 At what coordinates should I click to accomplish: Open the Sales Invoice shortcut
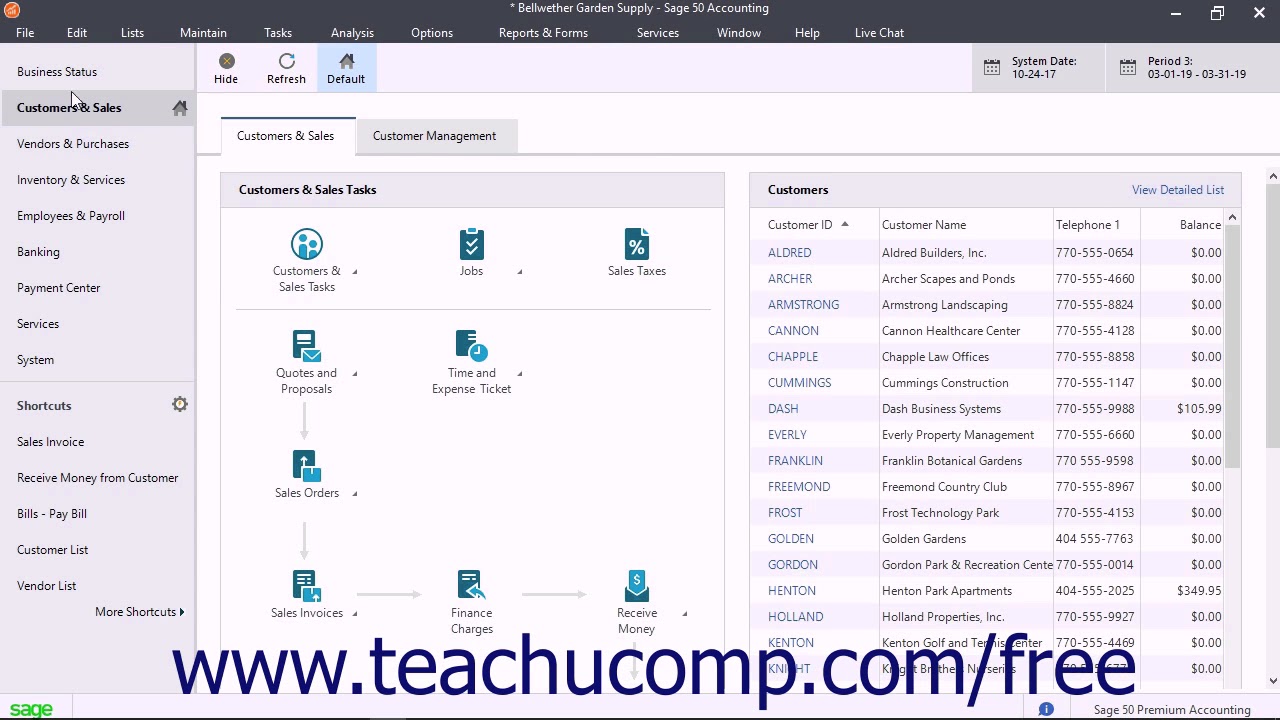pos(50,442)
